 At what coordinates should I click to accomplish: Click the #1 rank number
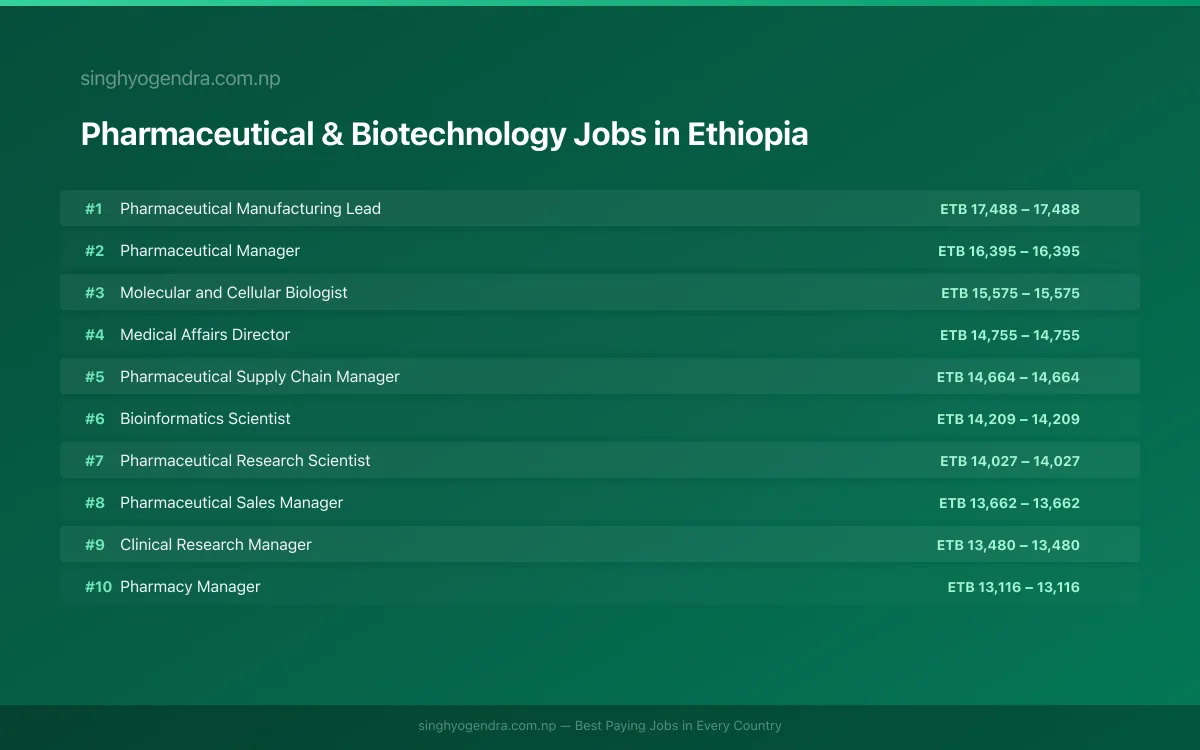(x=94, y=209)
